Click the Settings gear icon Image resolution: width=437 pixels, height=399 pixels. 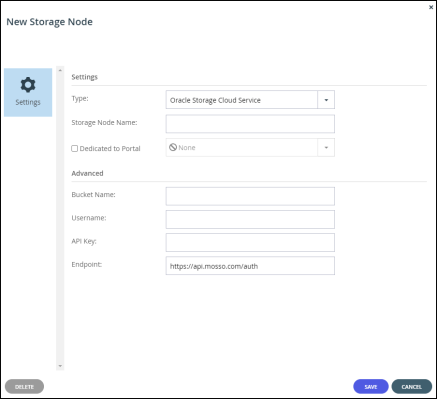coord(28,85)
